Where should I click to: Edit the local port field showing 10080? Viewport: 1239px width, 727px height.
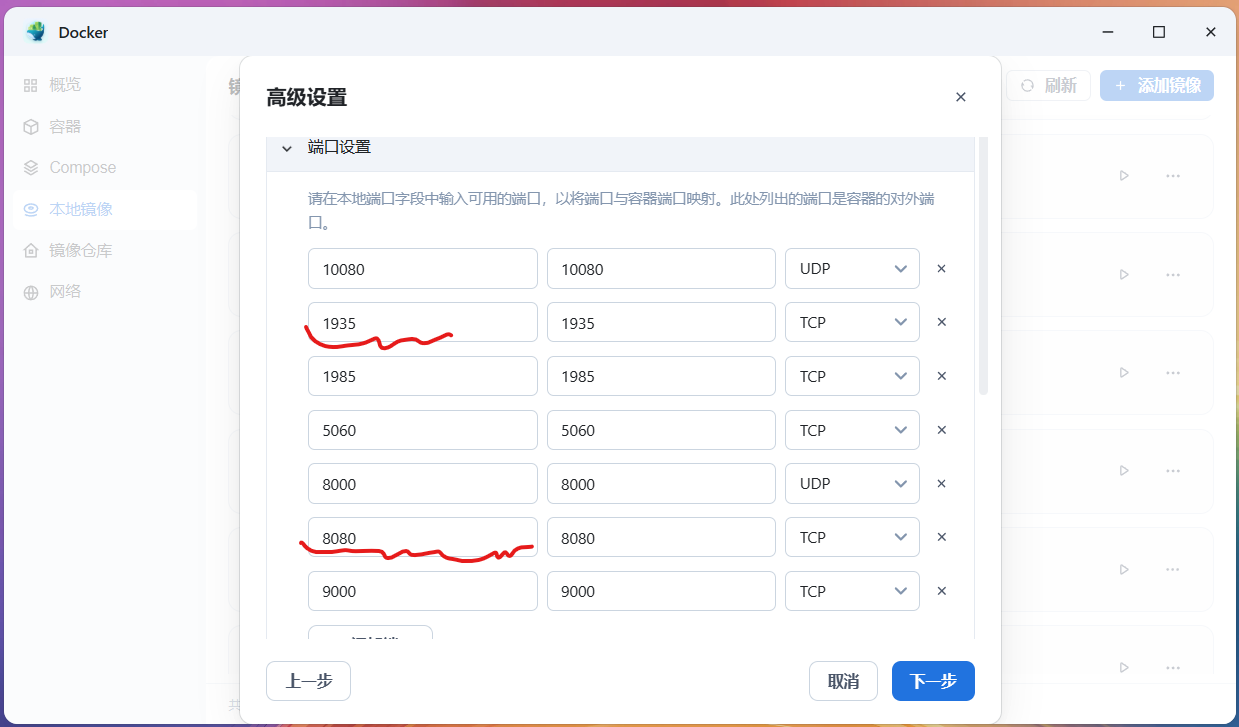(x=423, y=269)
